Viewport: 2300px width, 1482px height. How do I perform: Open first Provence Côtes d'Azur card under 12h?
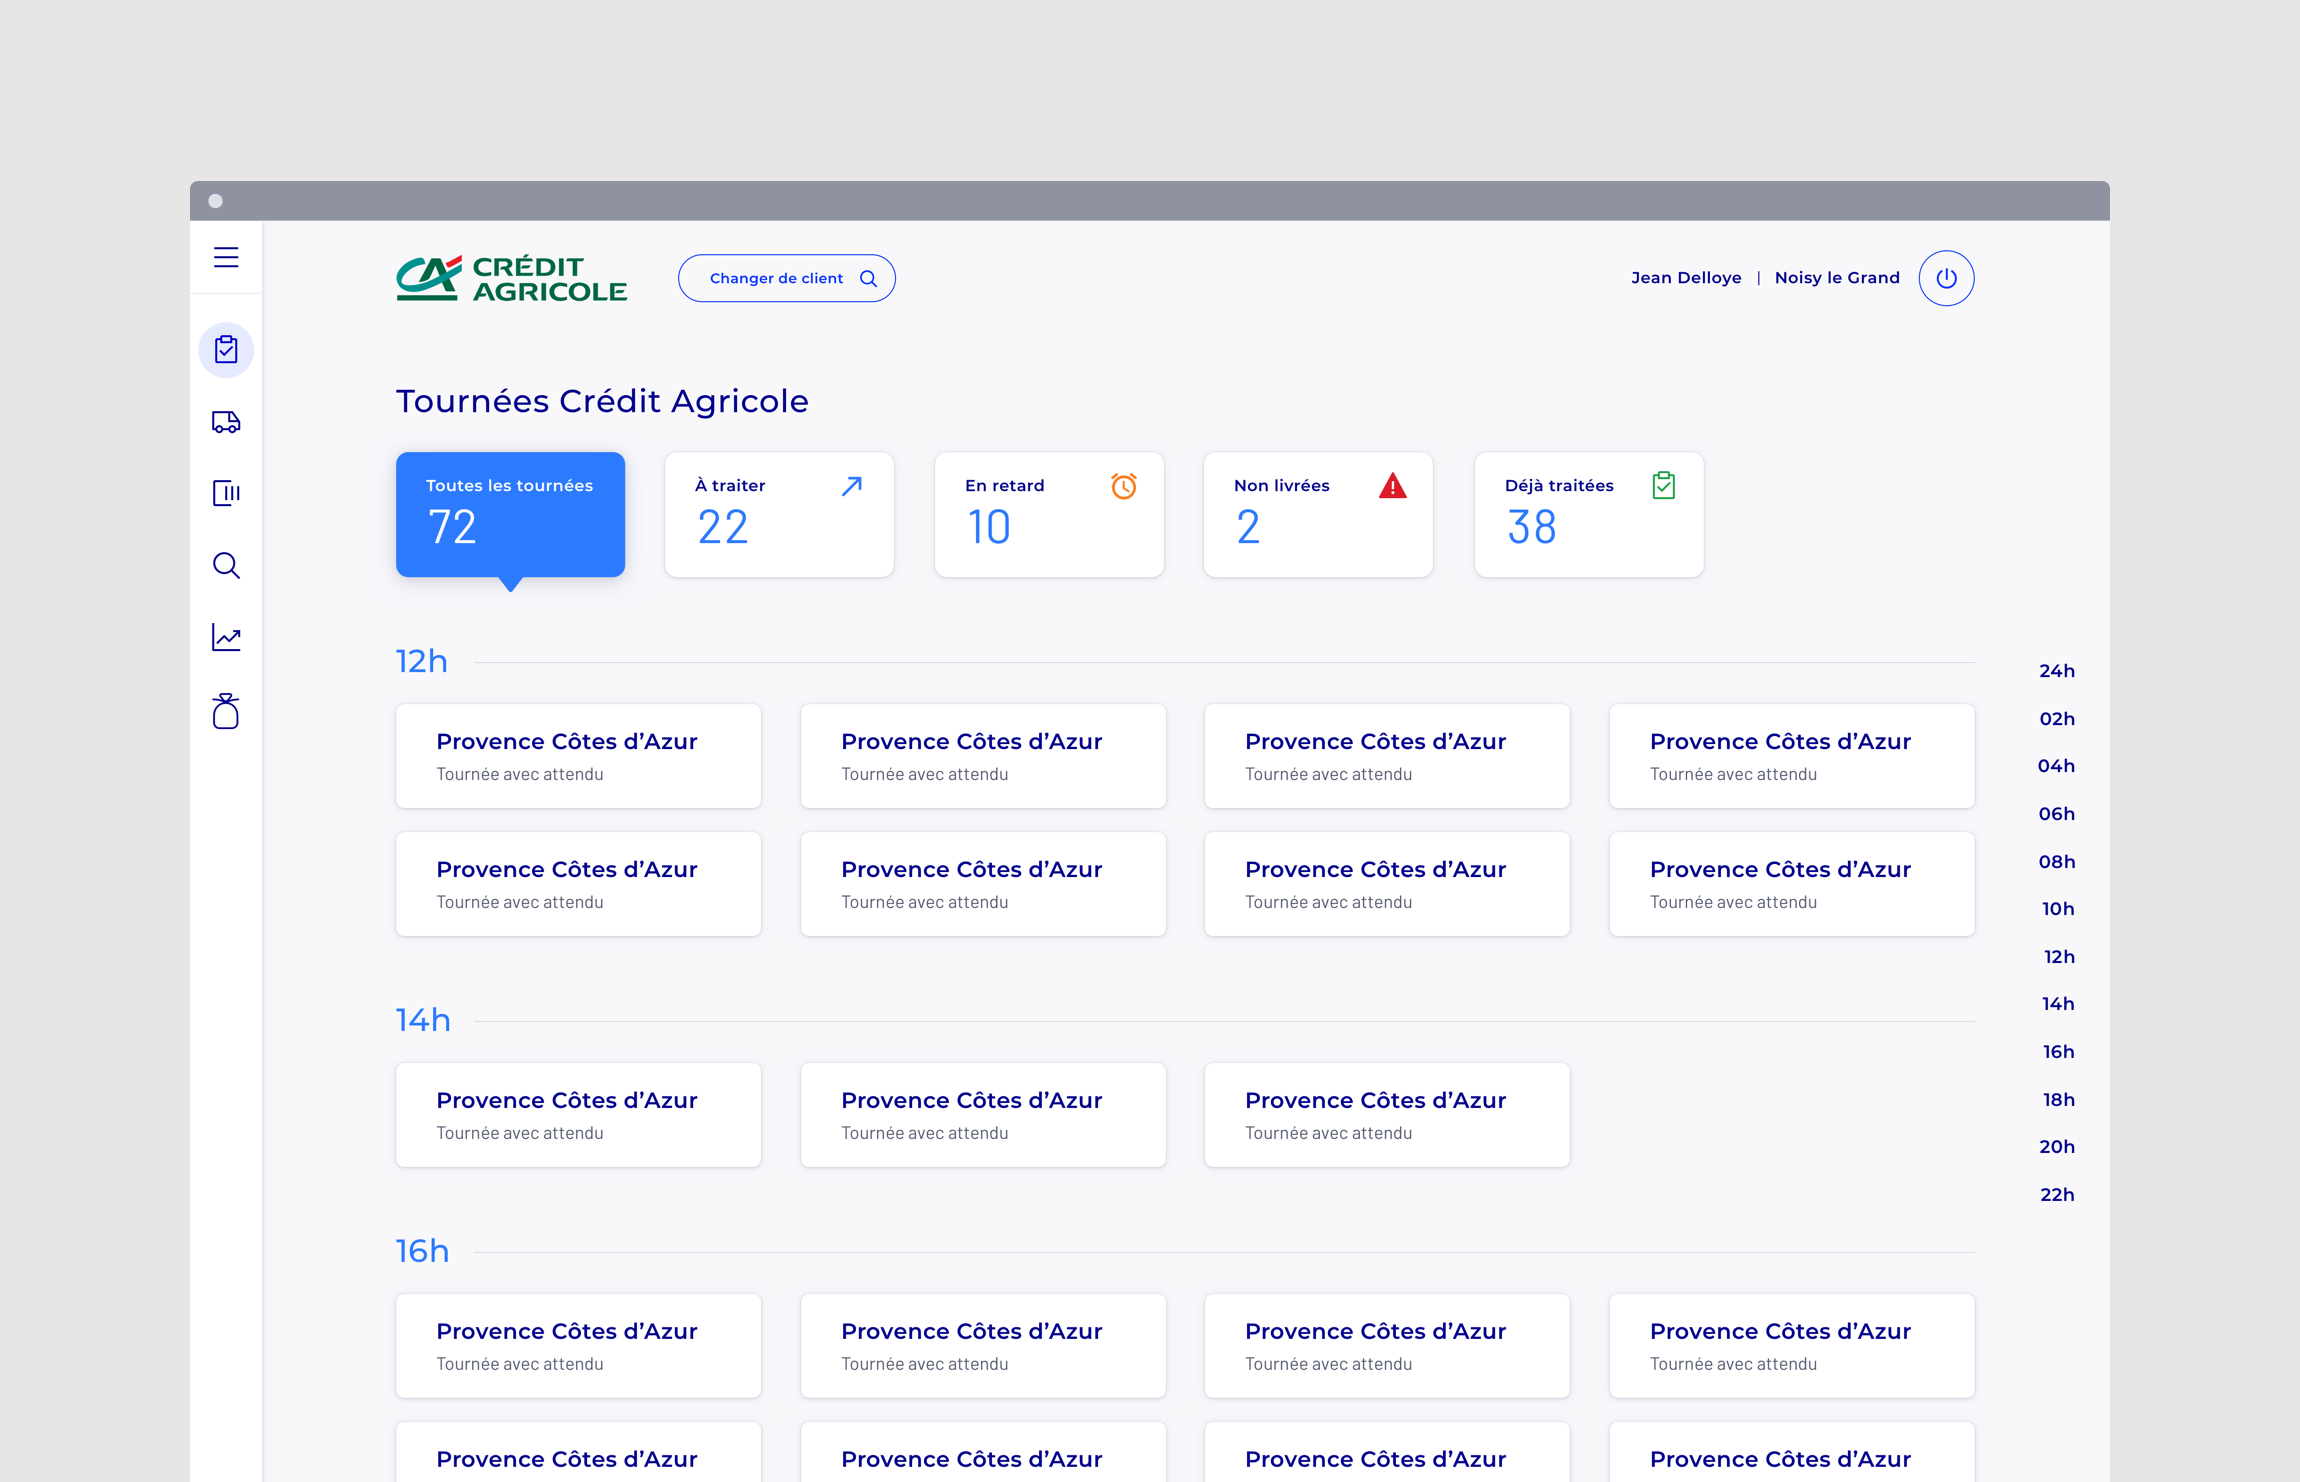[x=578, y=756]
